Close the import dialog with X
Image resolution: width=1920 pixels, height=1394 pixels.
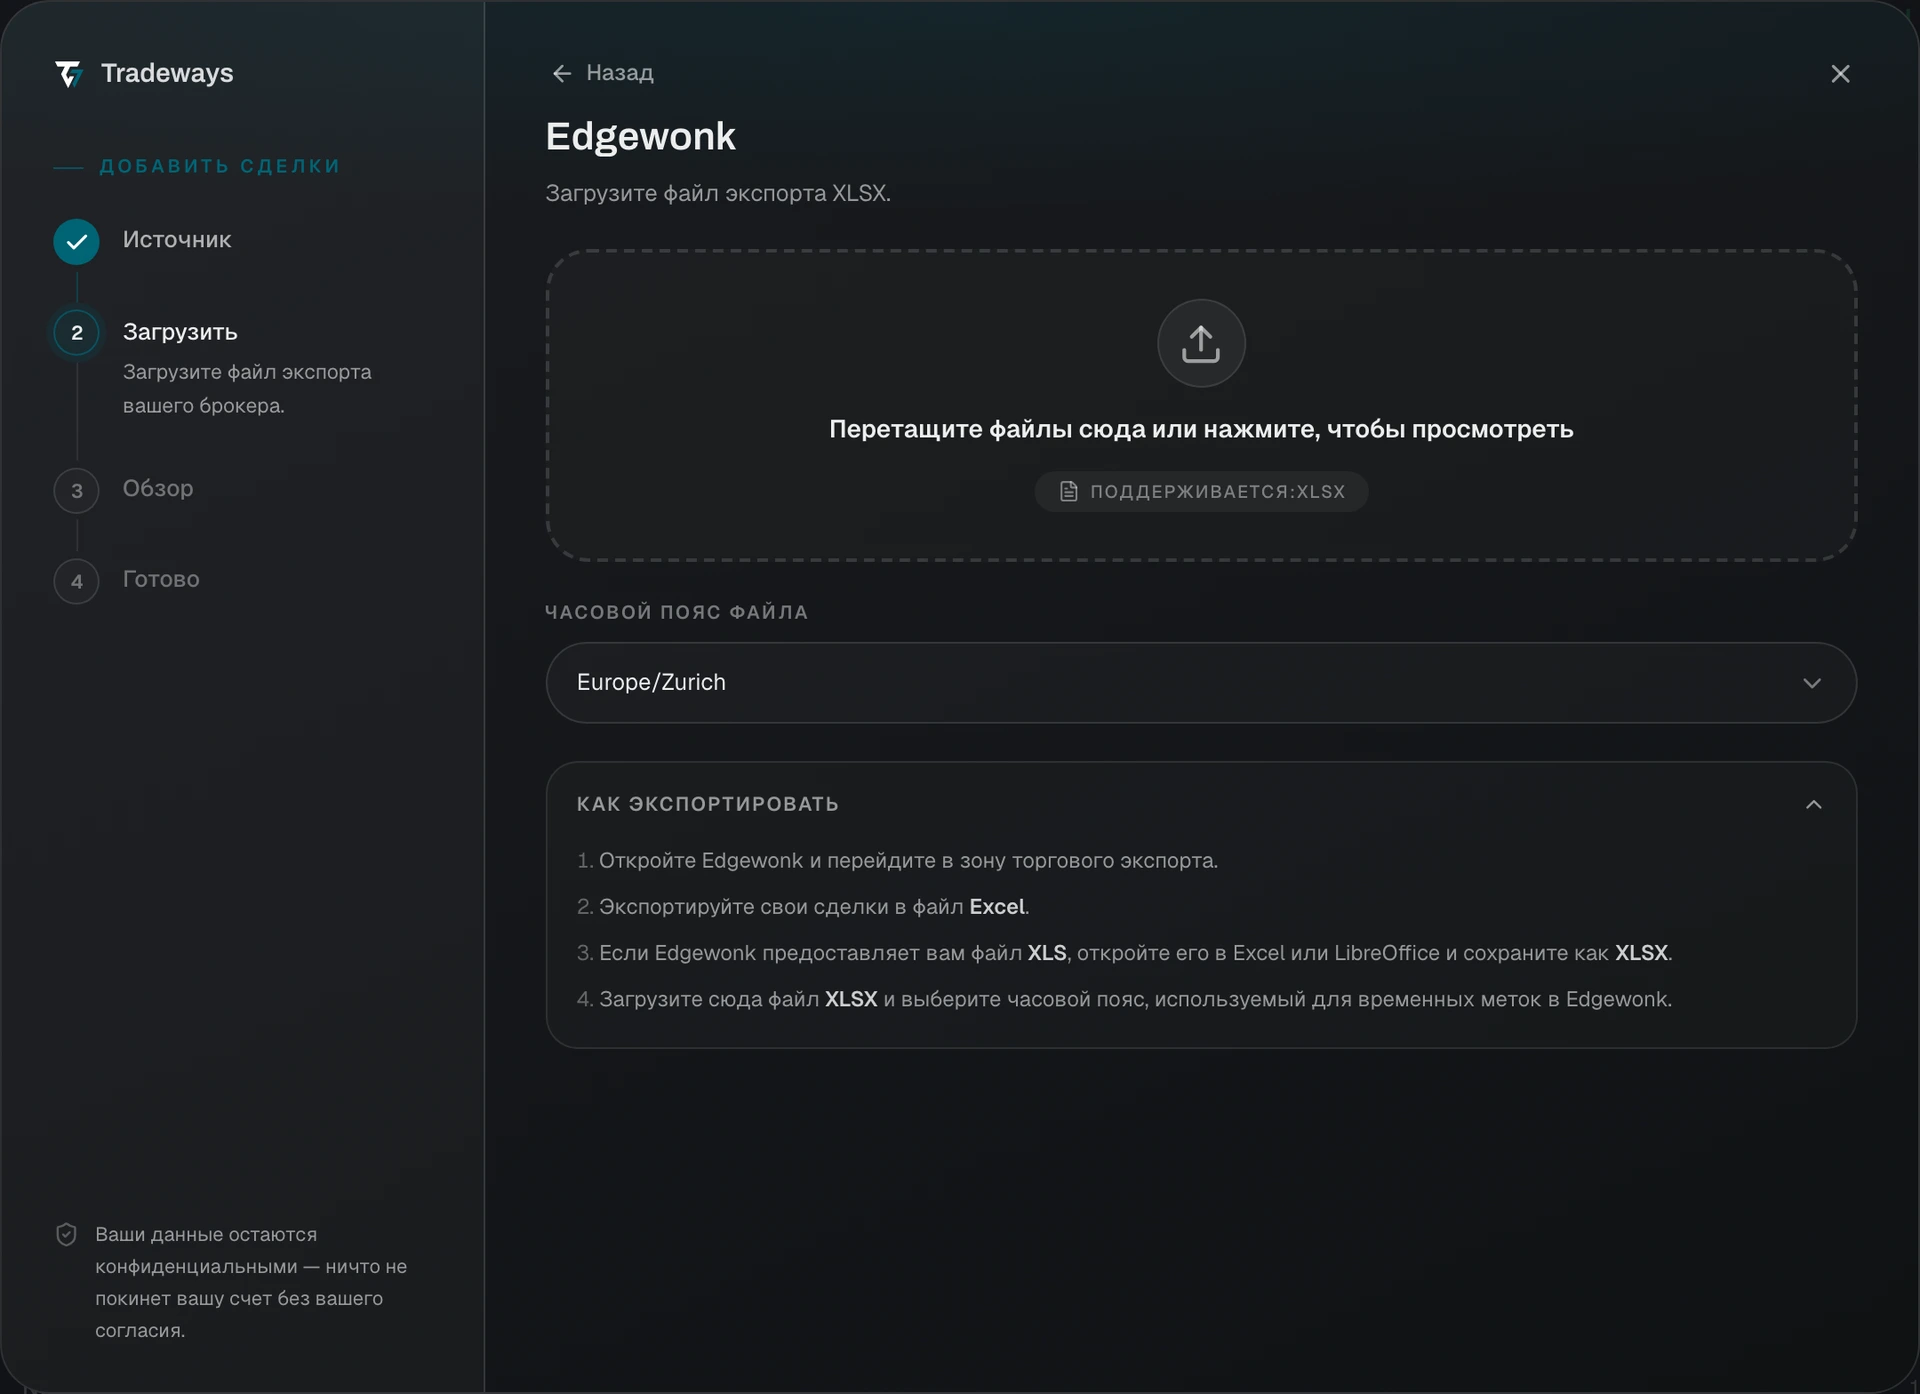1840,74
